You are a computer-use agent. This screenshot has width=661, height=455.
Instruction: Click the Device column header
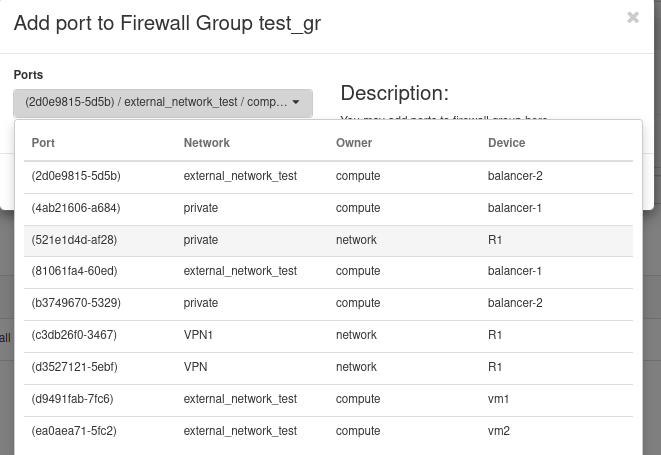pyautogui.click(x=506, y=143)
